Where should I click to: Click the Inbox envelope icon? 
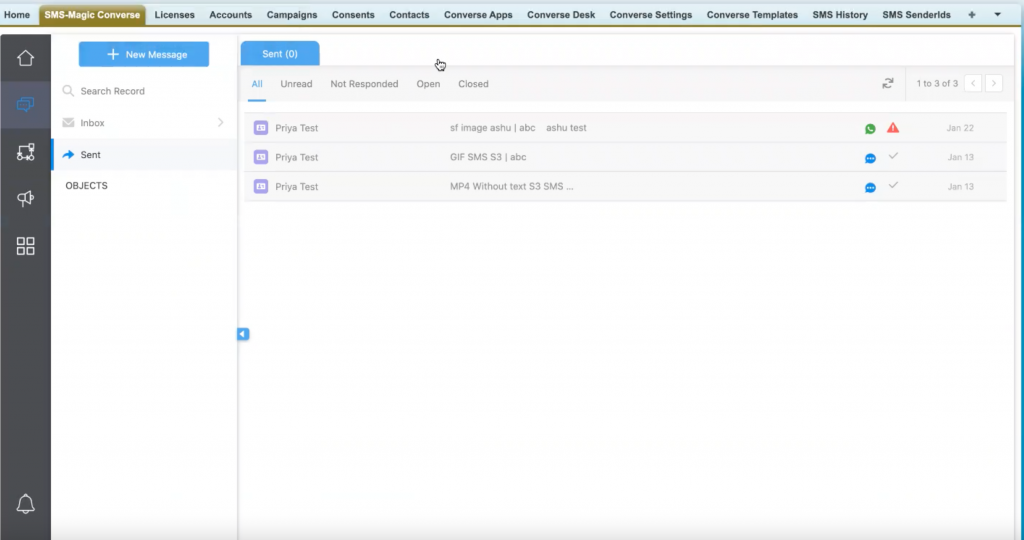68,123
